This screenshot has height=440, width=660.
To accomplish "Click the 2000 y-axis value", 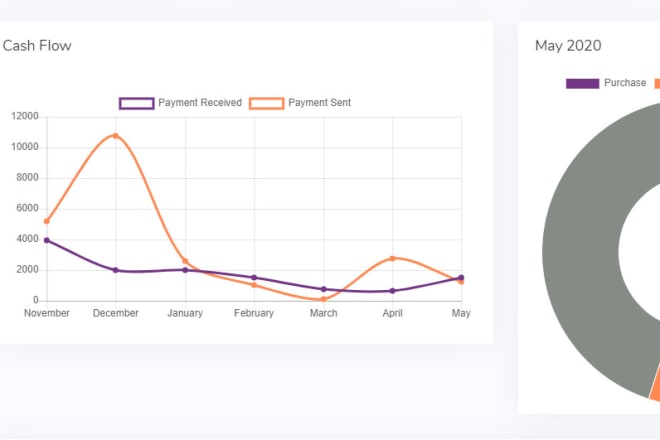I will coord(27,270).
